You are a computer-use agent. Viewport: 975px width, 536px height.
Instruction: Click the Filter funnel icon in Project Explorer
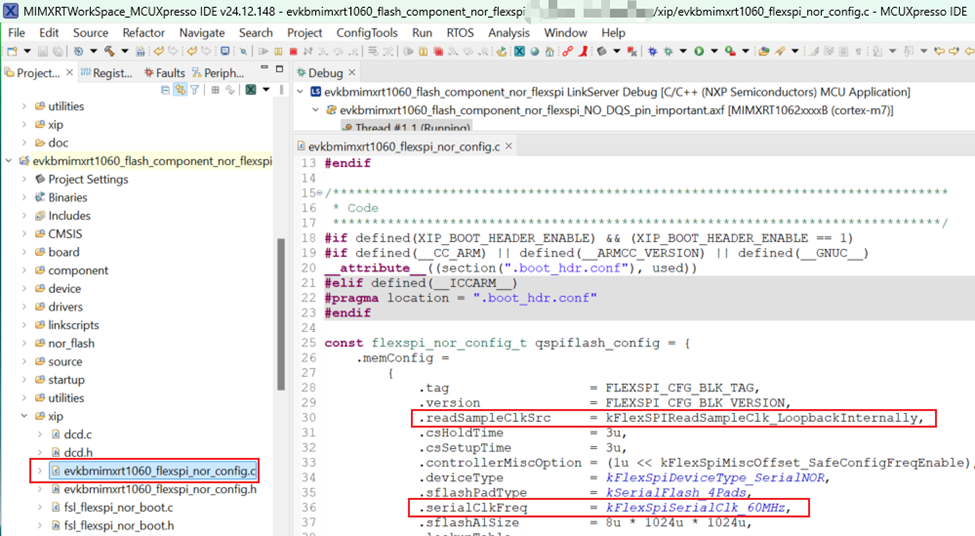(195, 90)
